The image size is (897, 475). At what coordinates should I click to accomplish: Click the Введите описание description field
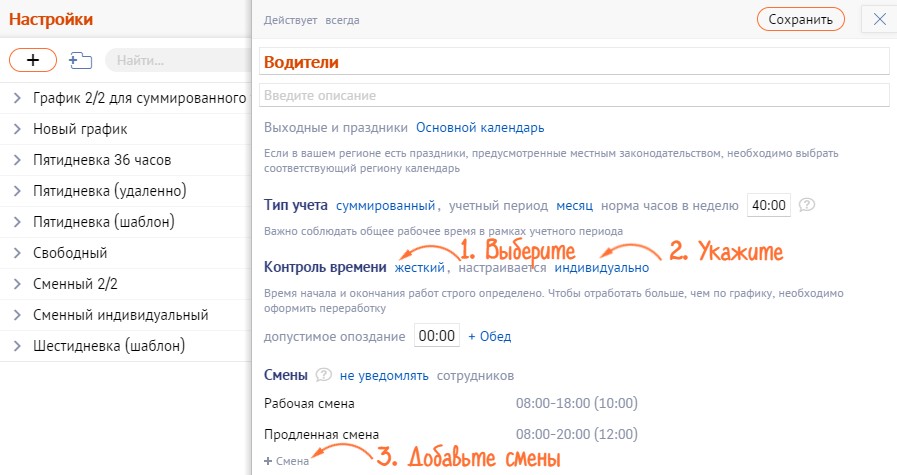(x=574, y=95)
